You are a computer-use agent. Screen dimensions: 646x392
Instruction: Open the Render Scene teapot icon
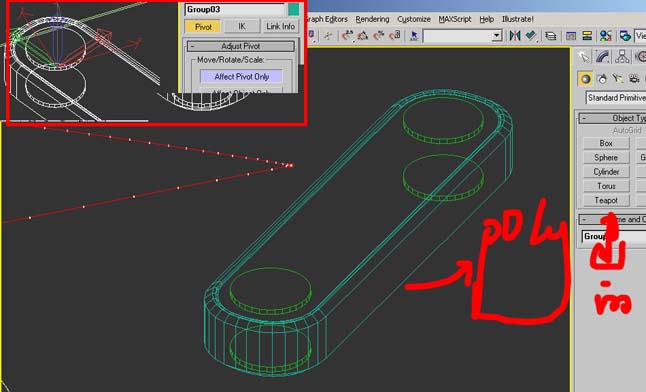625,36
